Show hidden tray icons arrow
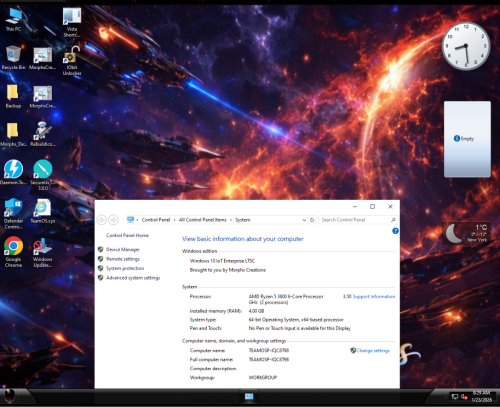 pyautogui.click(x=446, y=397)
